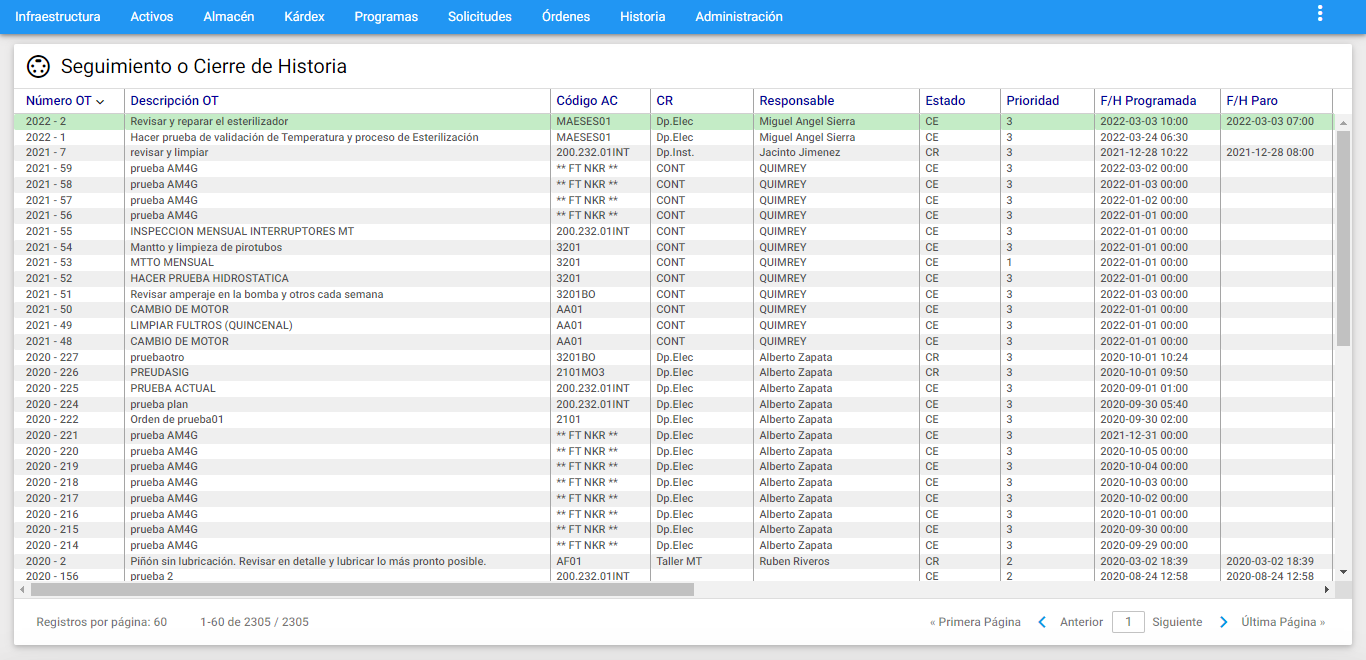Open the Programas menu

[386, 17]
